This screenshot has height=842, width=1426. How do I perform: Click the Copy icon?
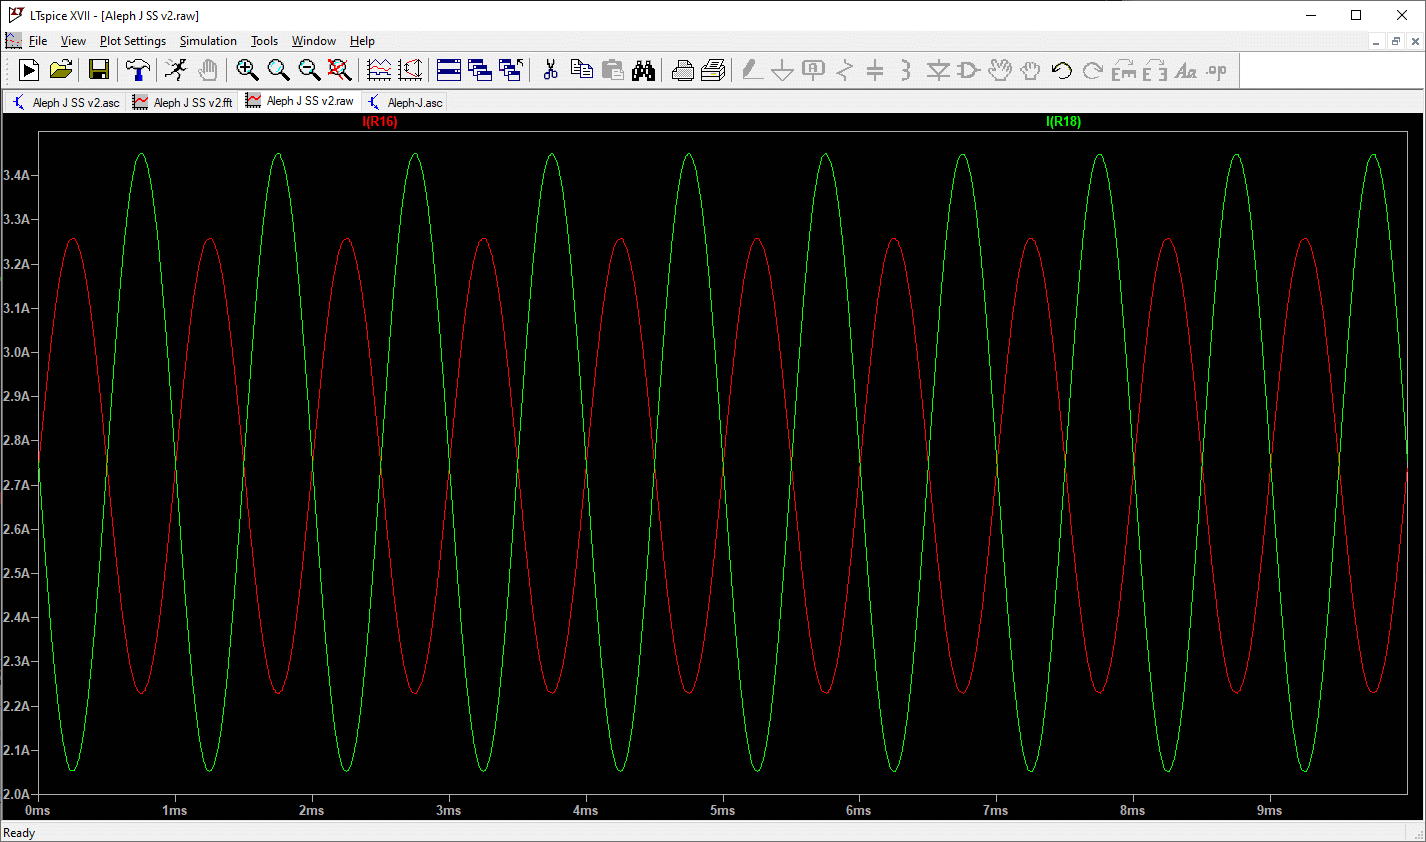click(x=581, y=70)
